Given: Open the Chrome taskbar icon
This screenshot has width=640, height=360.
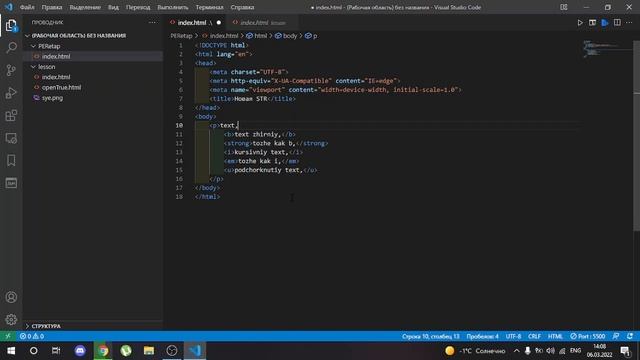Looking at the screenshot, I should [103, 351].
